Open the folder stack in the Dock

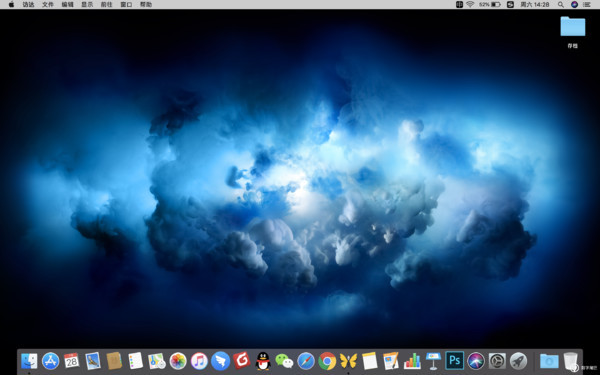549,361
